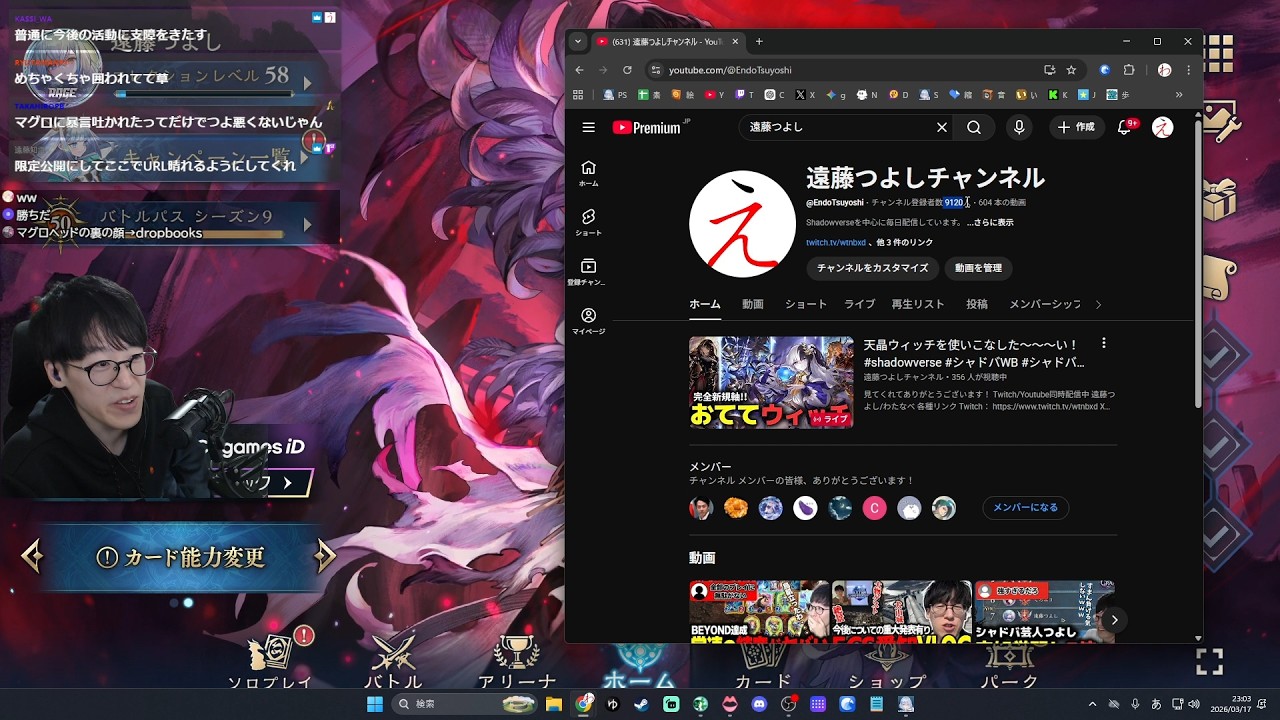Click the チャンネルをカスタマイズ button
This screenshot has width=1280, height=720.
[872, 268]
